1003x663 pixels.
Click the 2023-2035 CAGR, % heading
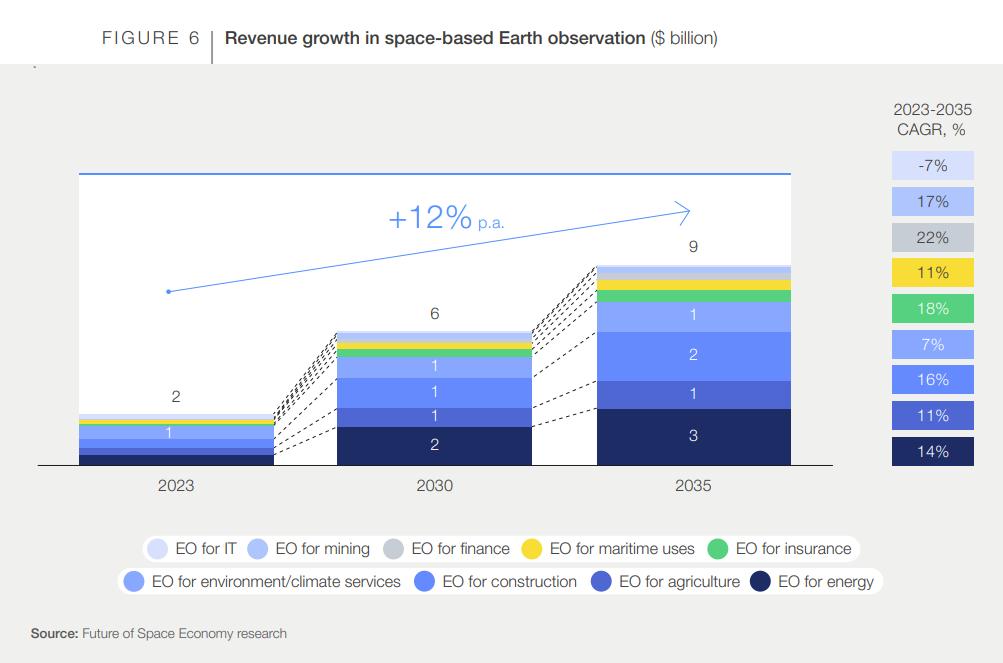click(933, 120)
